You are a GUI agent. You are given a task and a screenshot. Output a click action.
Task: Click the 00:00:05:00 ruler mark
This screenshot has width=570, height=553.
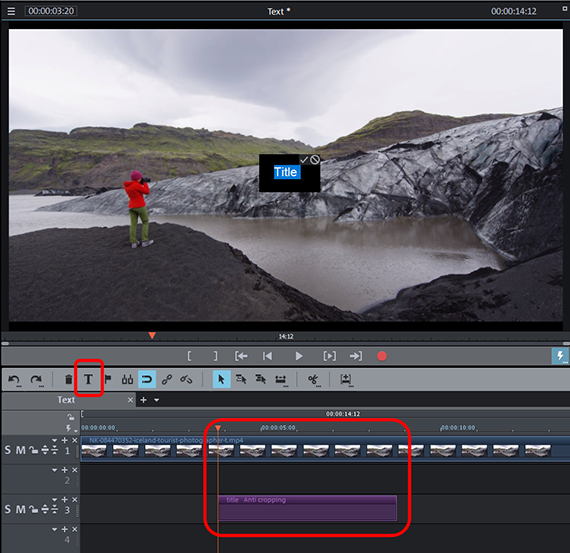[x=279, y=428]
